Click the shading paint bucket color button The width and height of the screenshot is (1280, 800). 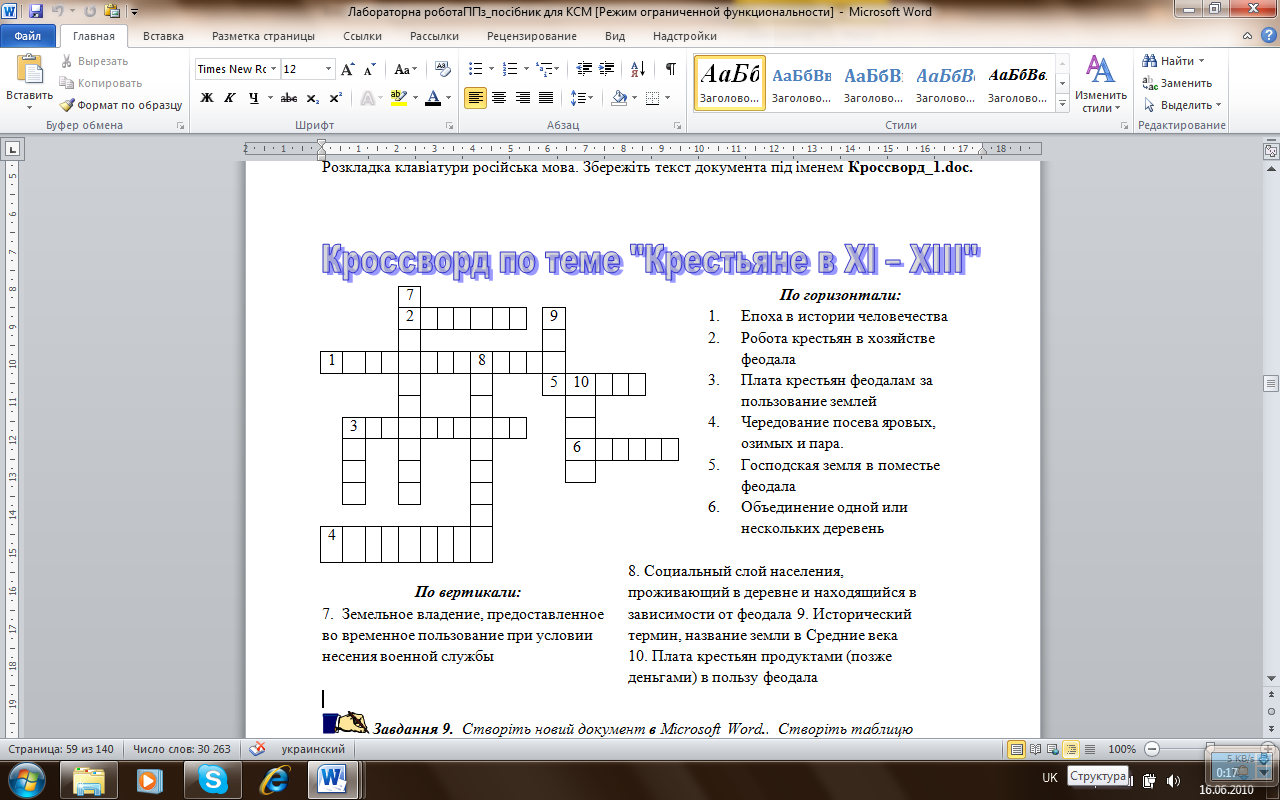[x=619, y=98]
